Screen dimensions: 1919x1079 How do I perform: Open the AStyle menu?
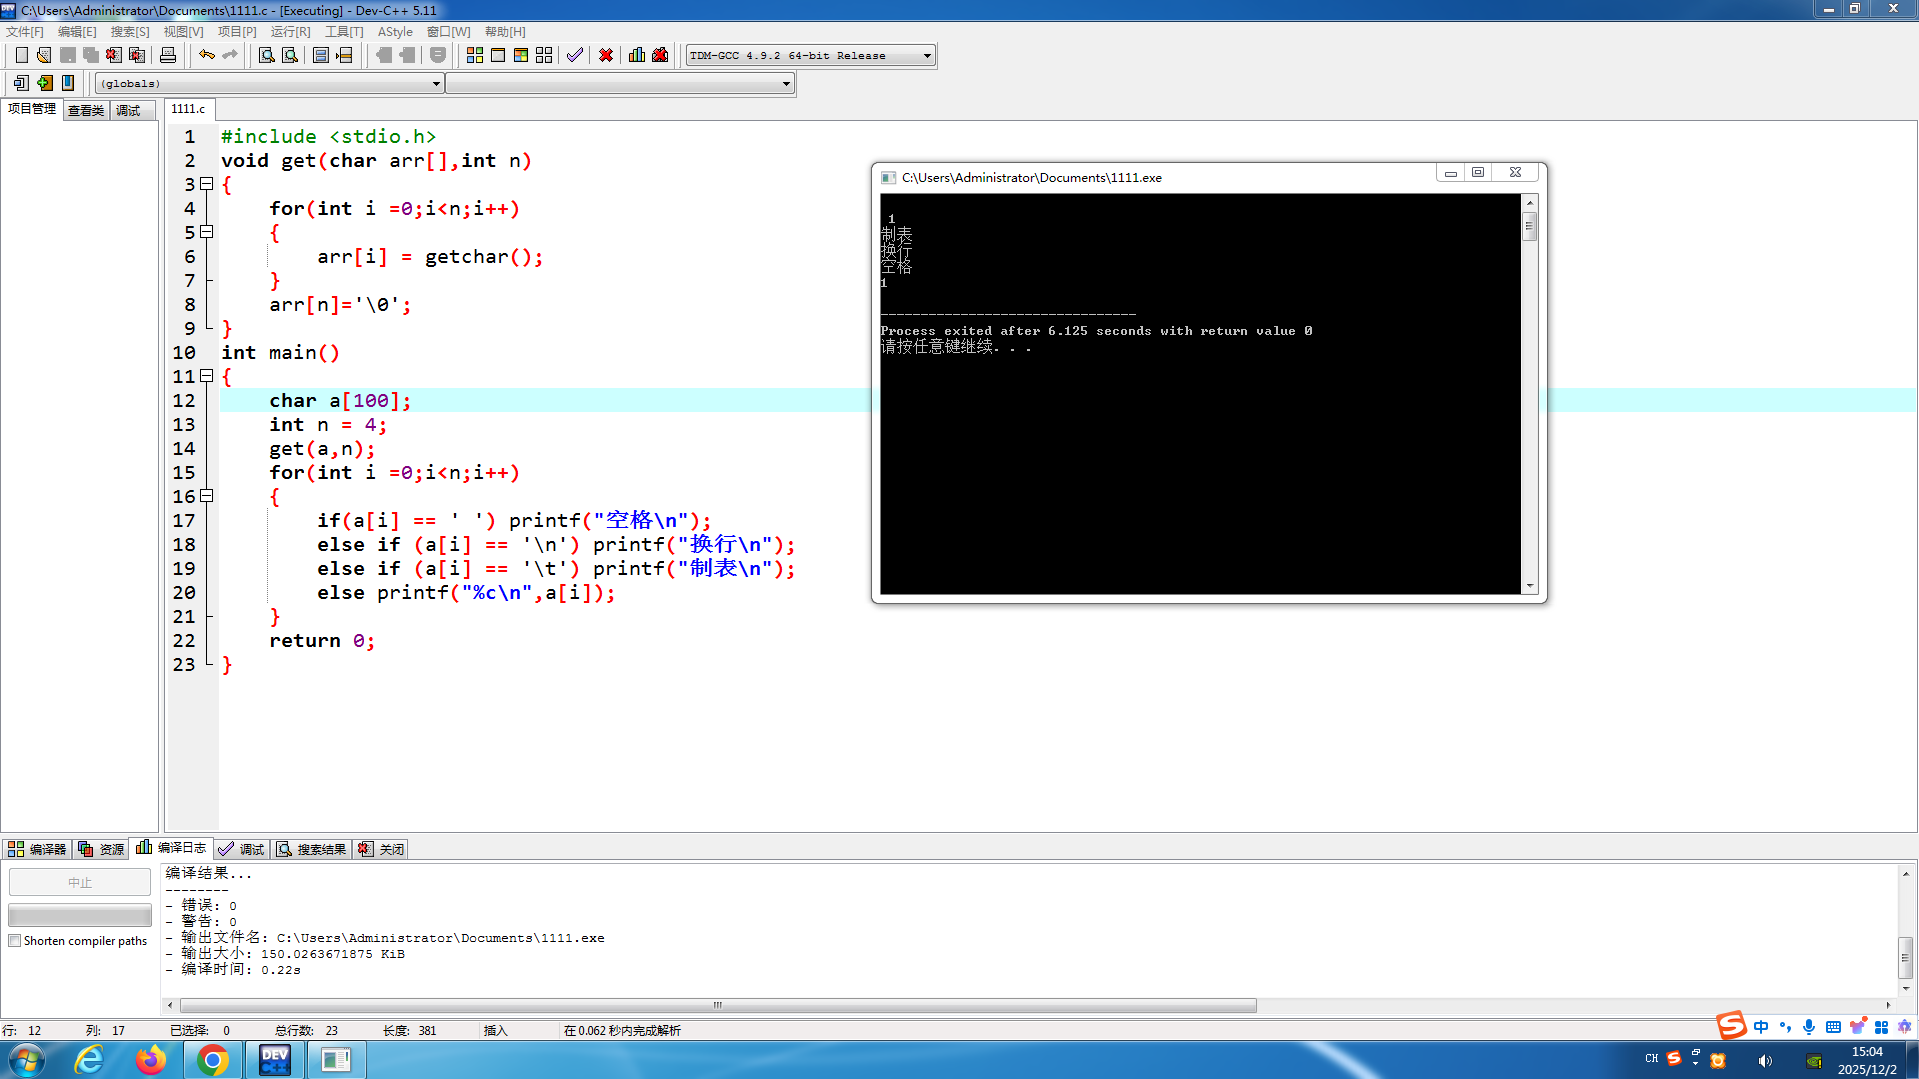pos(395,32)
